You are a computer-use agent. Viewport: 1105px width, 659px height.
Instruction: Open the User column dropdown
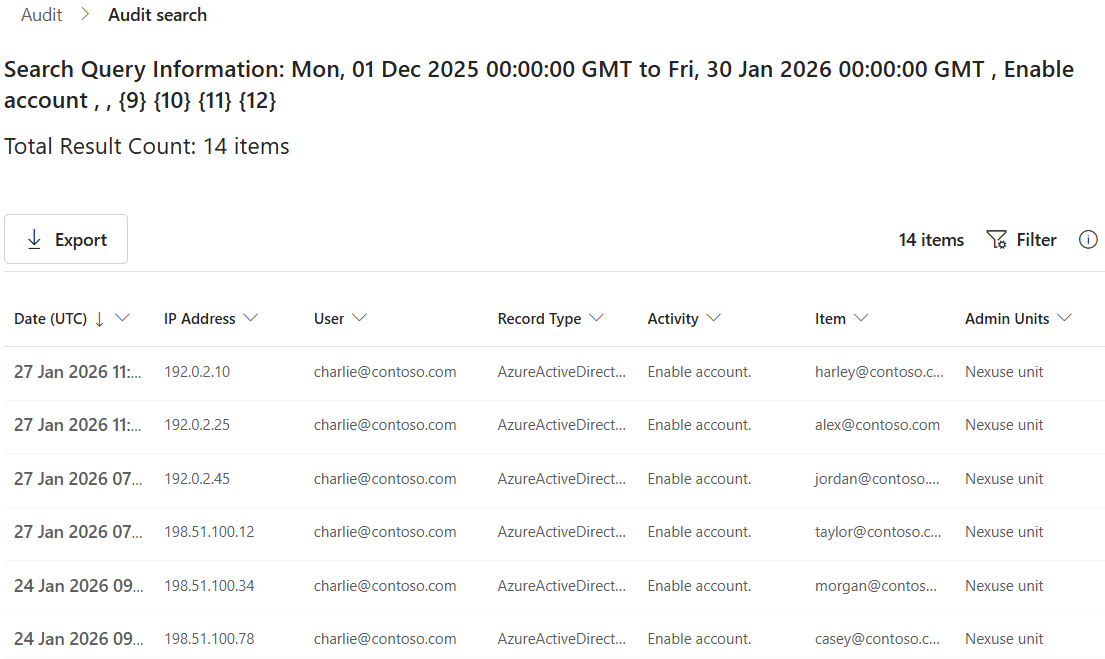tap(358, 318)
